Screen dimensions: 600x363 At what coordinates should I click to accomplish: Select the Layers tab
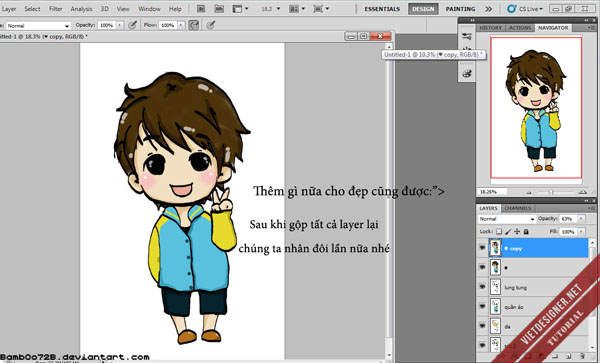coord(488,208)
